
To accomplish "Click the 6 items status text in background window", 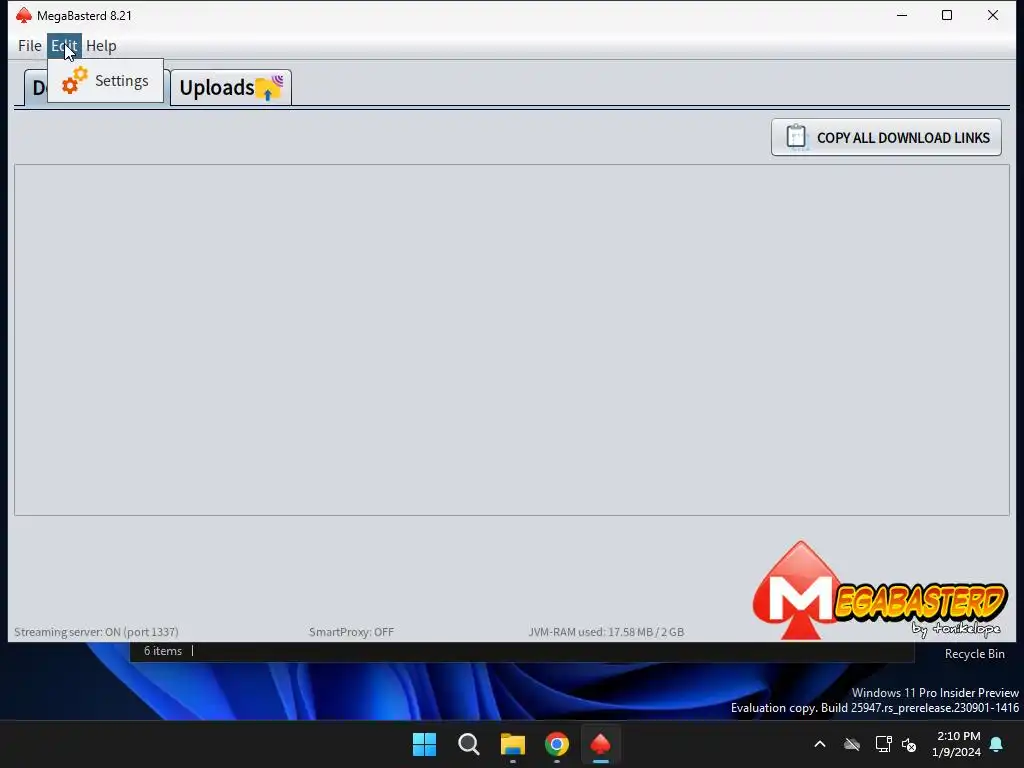I will click(163, 651).
